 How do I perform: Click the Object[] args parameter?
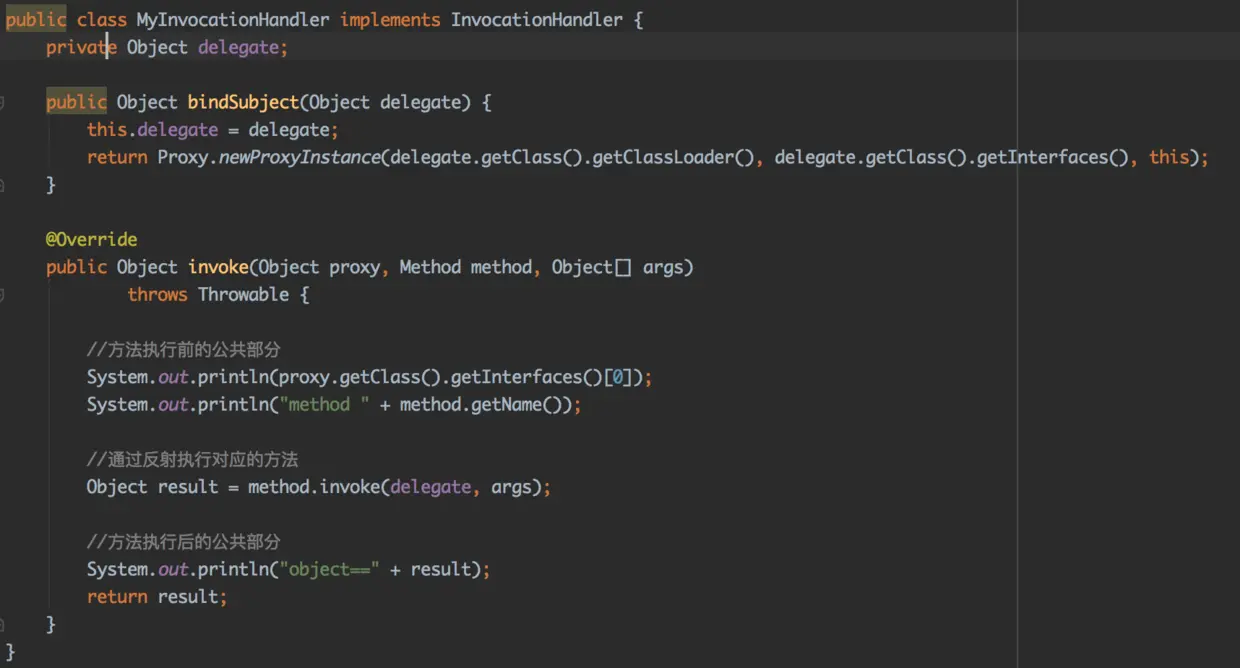617,267
